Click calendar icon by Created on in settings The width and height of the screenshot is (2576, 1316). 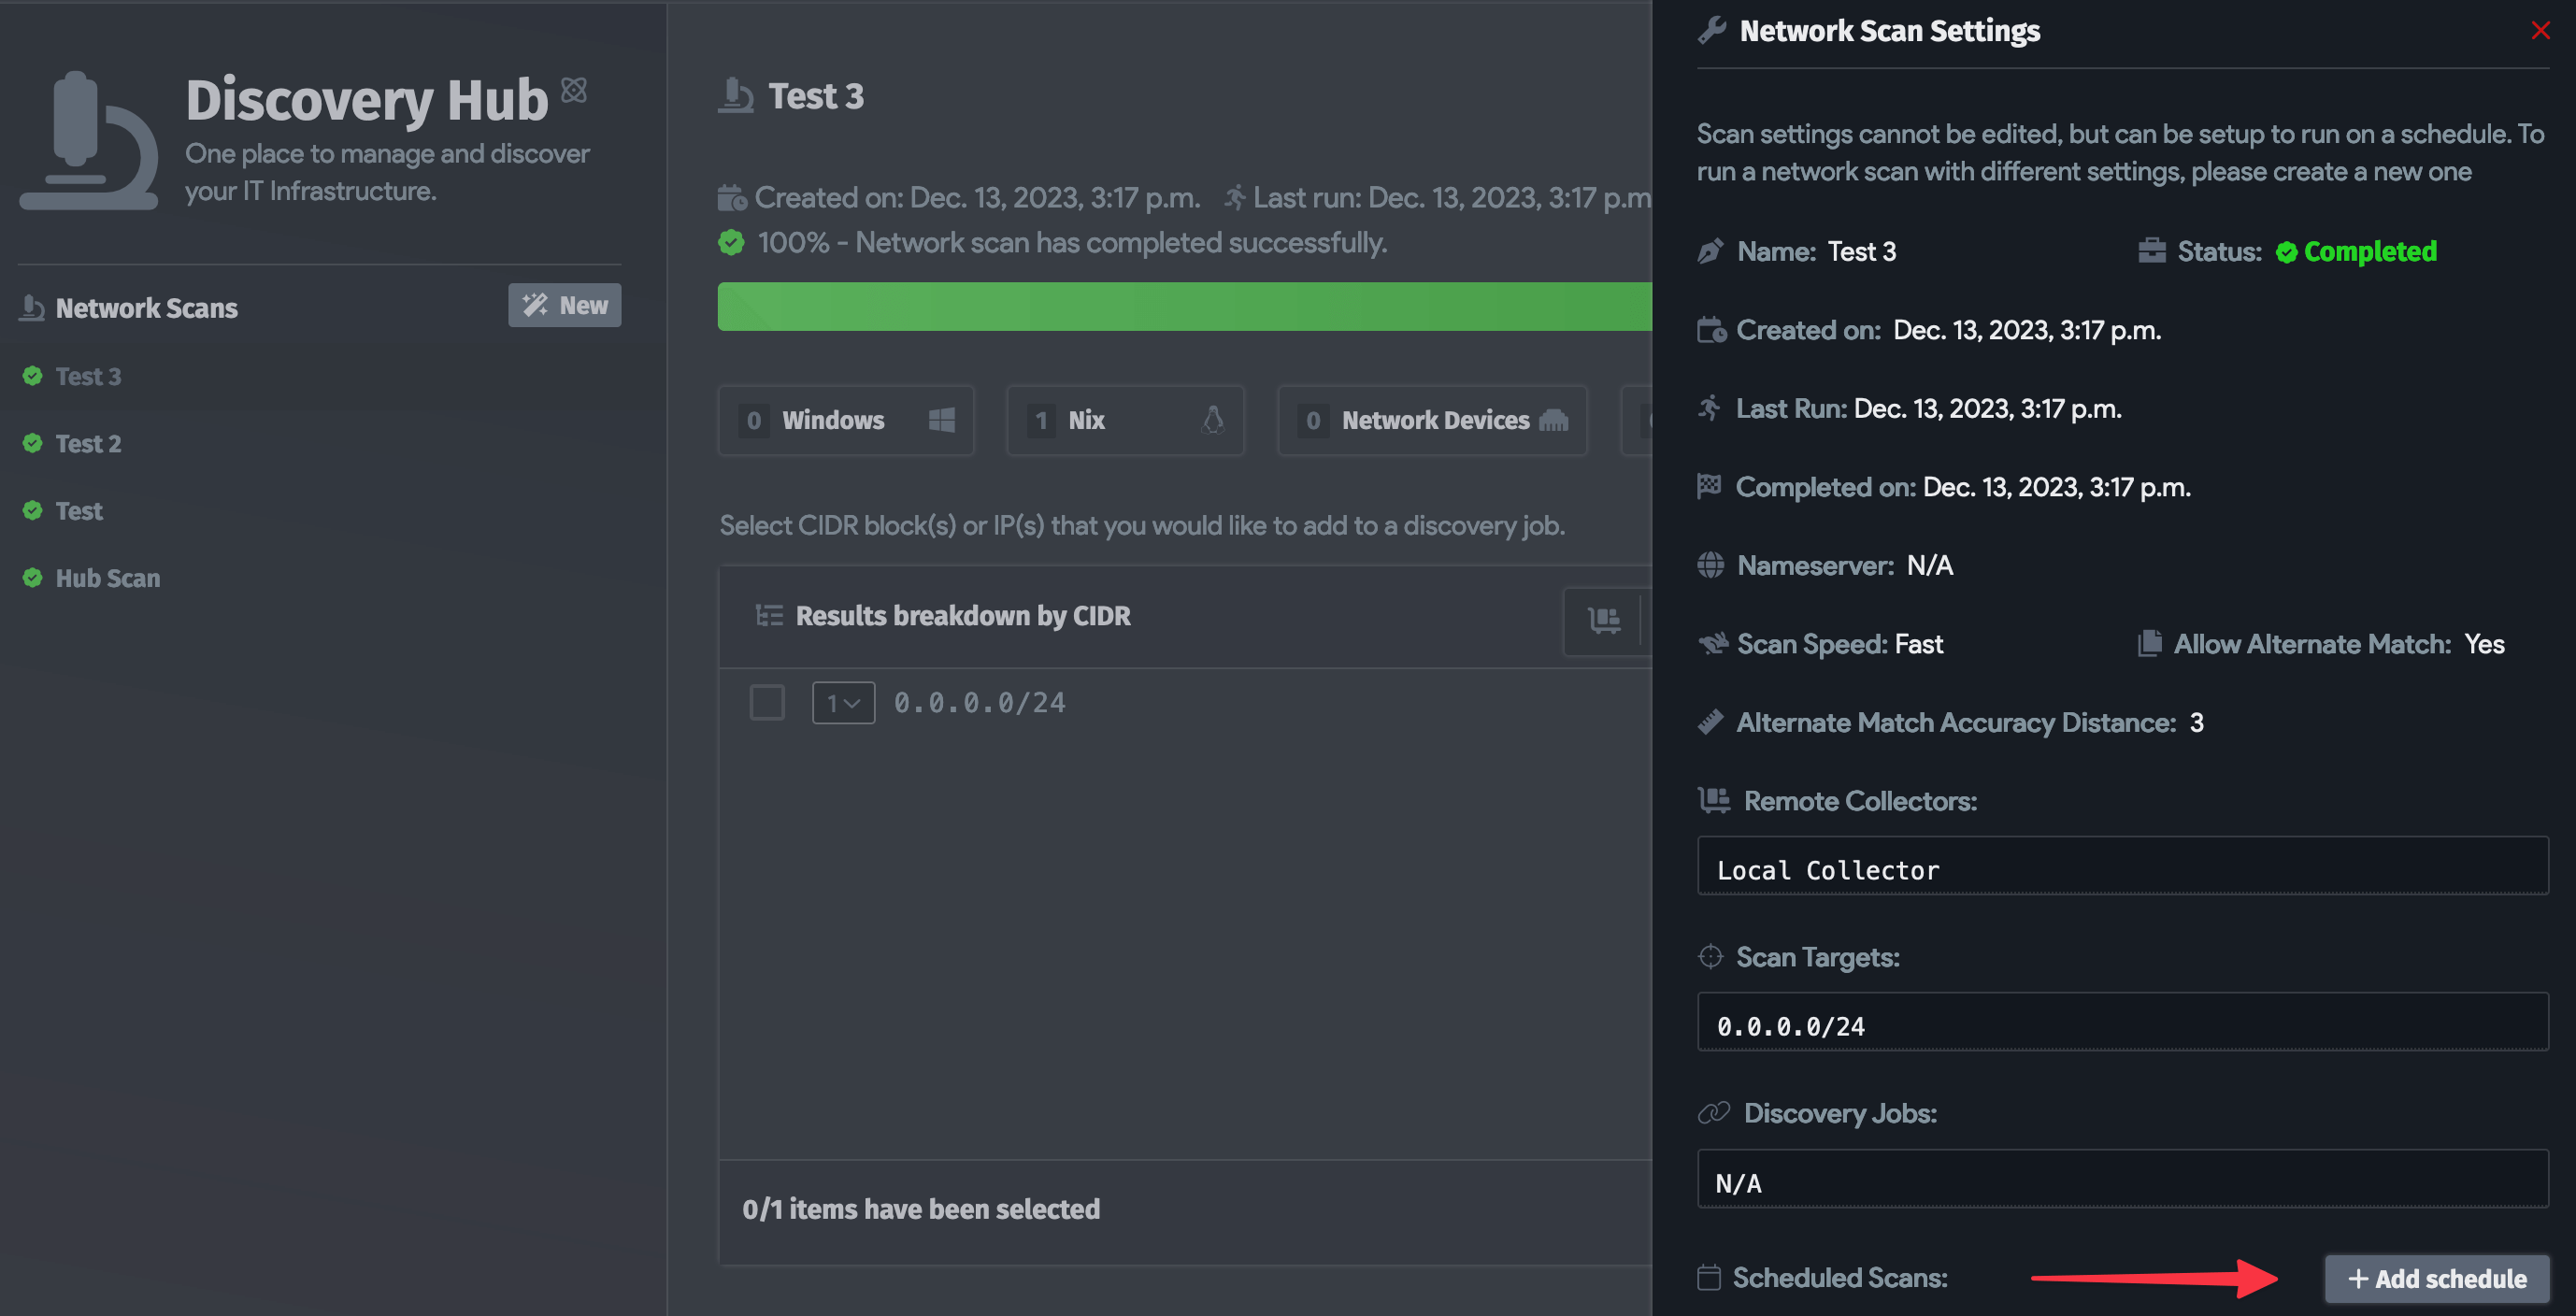click(x=1711, y=330)
